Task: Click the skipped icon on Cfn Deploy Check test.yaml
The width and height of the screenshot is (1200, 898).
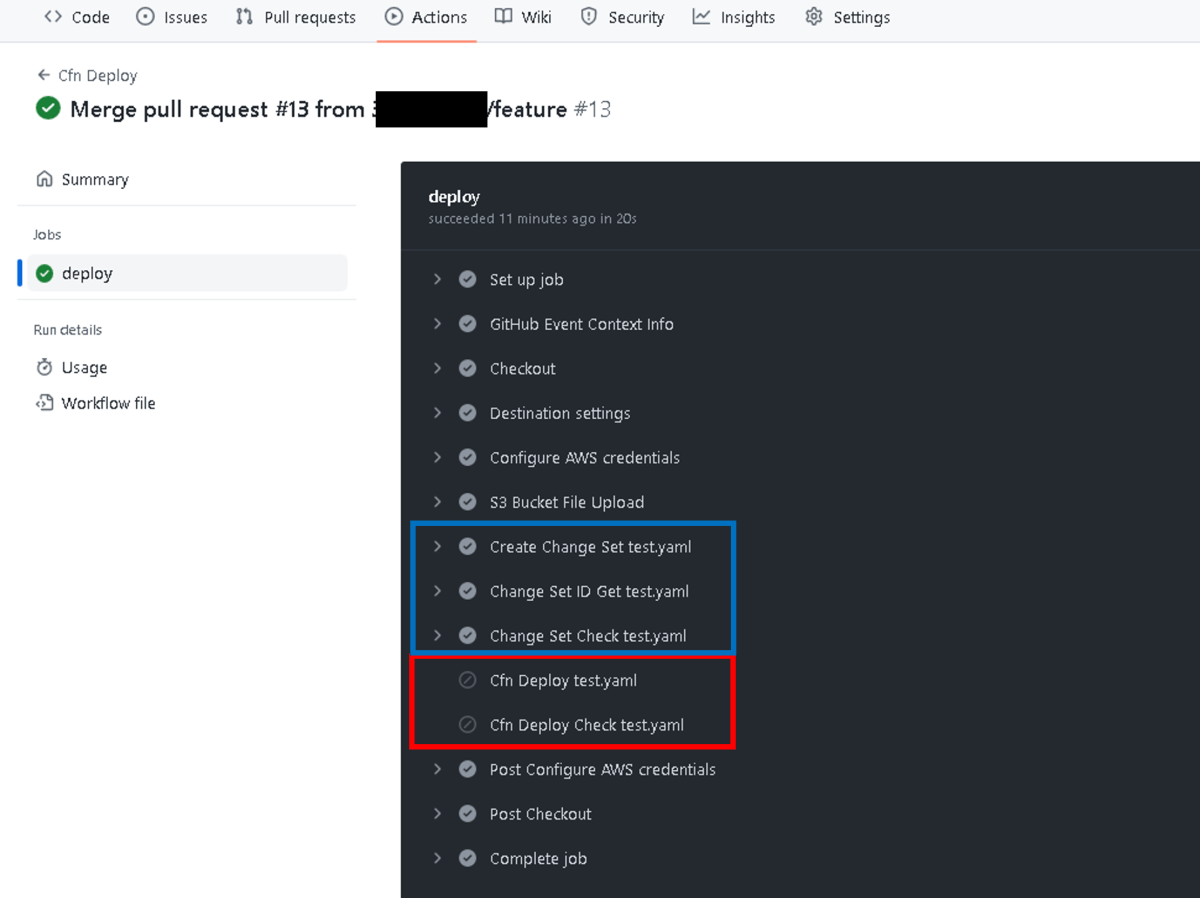Action: 467,724
